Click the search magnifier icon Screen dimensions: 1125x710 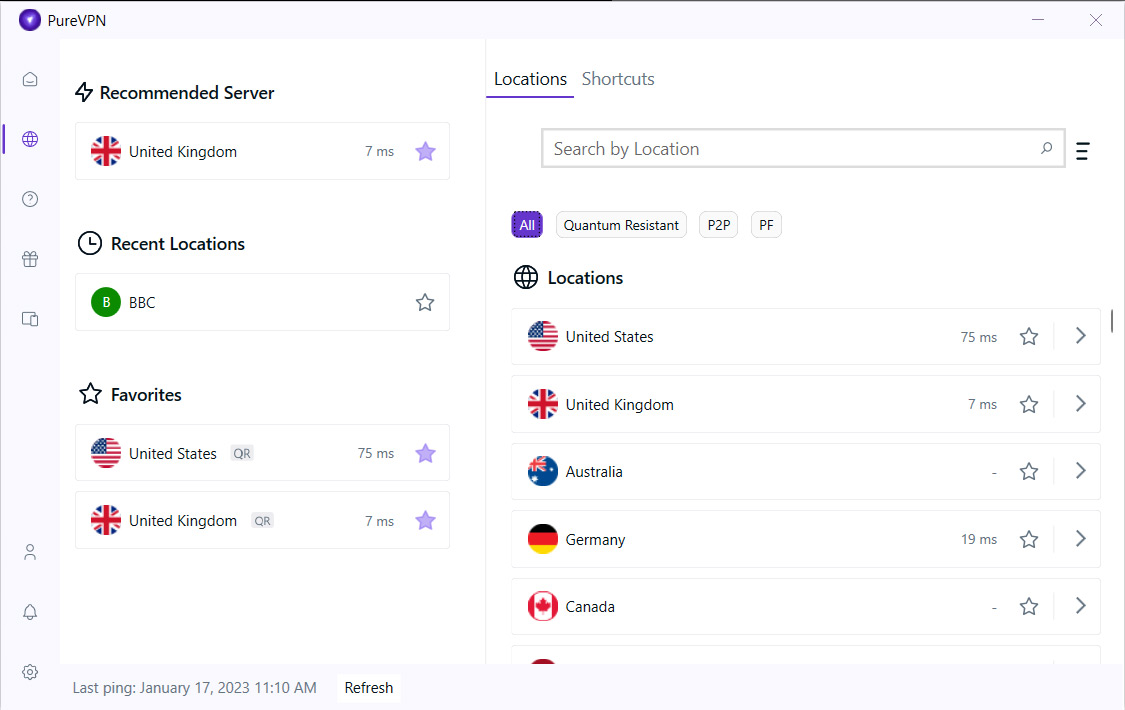1046,148
